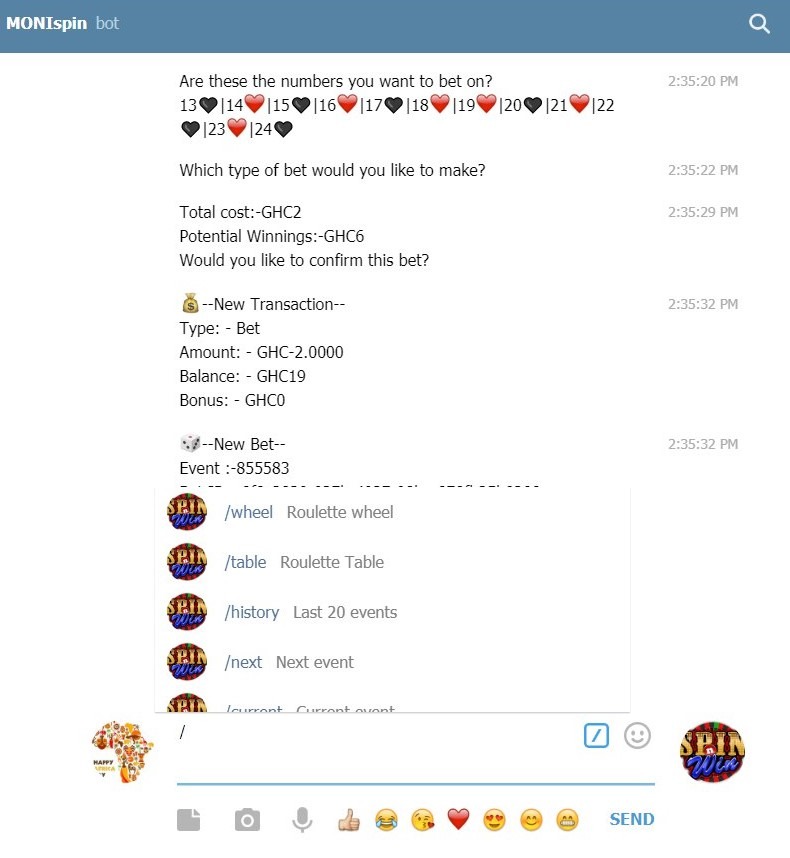Screen dimensions: 790x858
Task: Toggle the bot commands slash button
Action: 596,735
